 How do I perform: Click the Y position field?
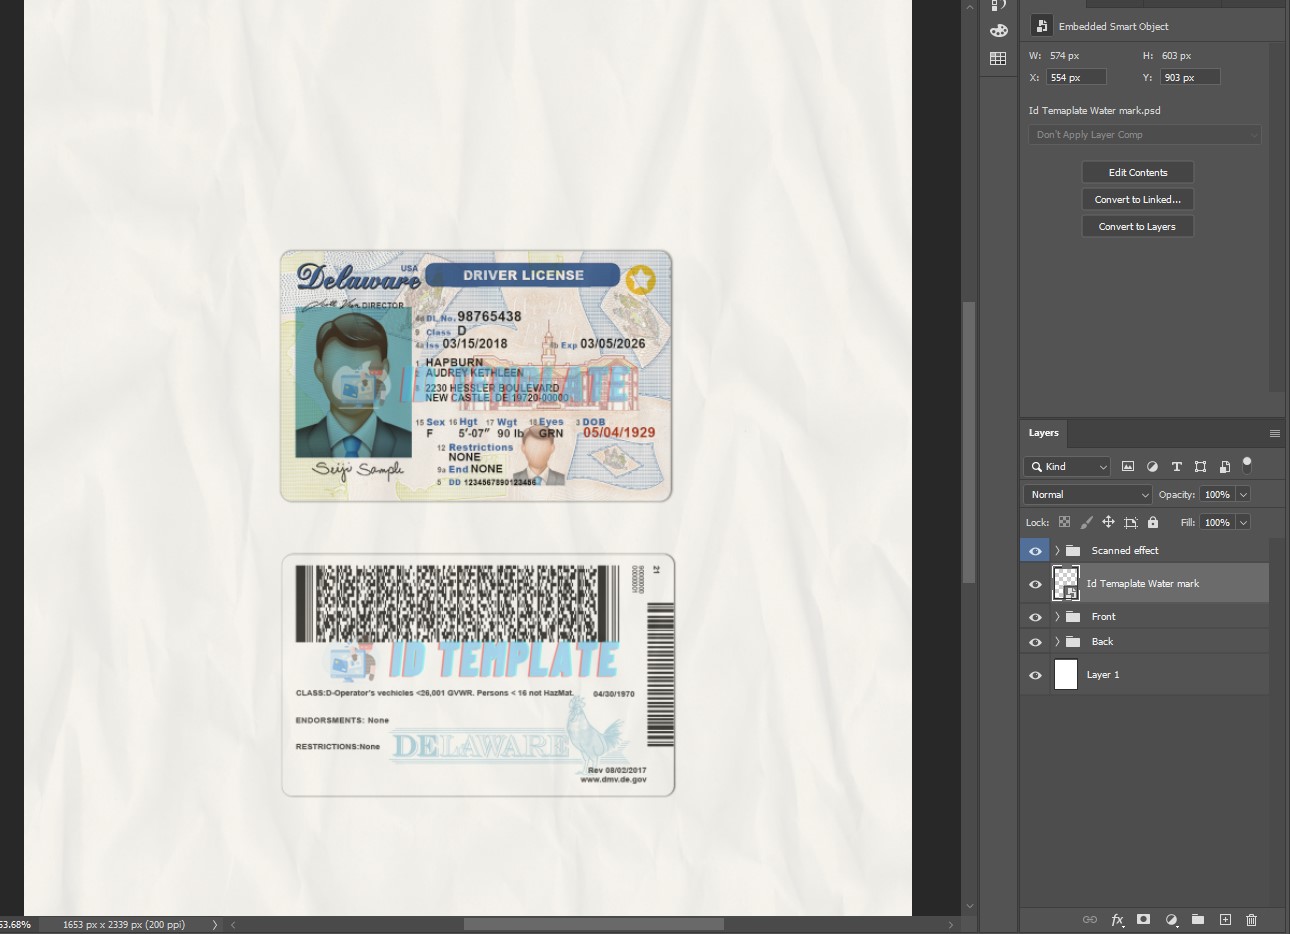click(x=1190, y=77)
